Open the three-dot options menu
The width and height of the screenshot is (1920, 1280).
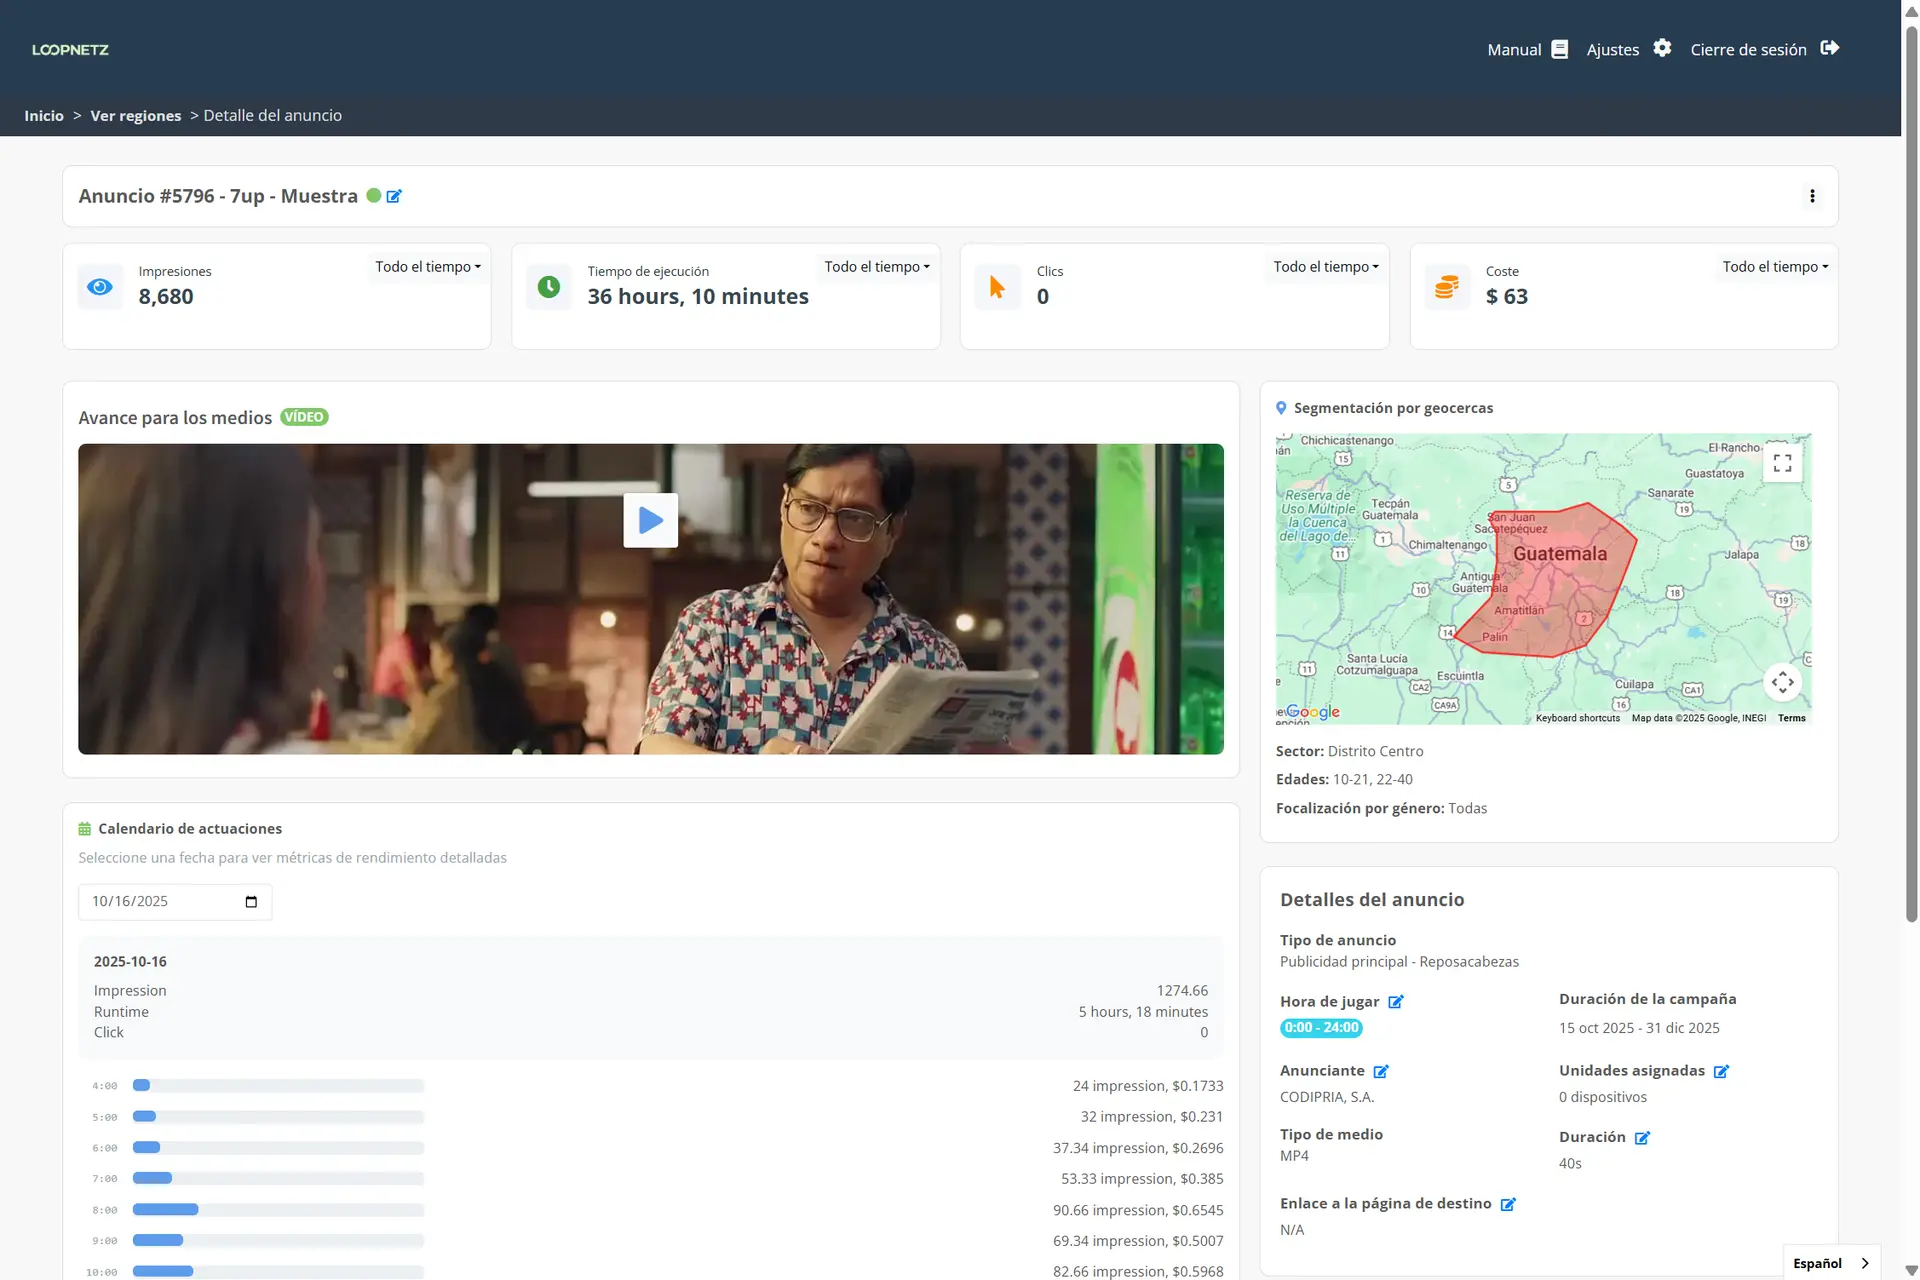(x=1812, y=196)
